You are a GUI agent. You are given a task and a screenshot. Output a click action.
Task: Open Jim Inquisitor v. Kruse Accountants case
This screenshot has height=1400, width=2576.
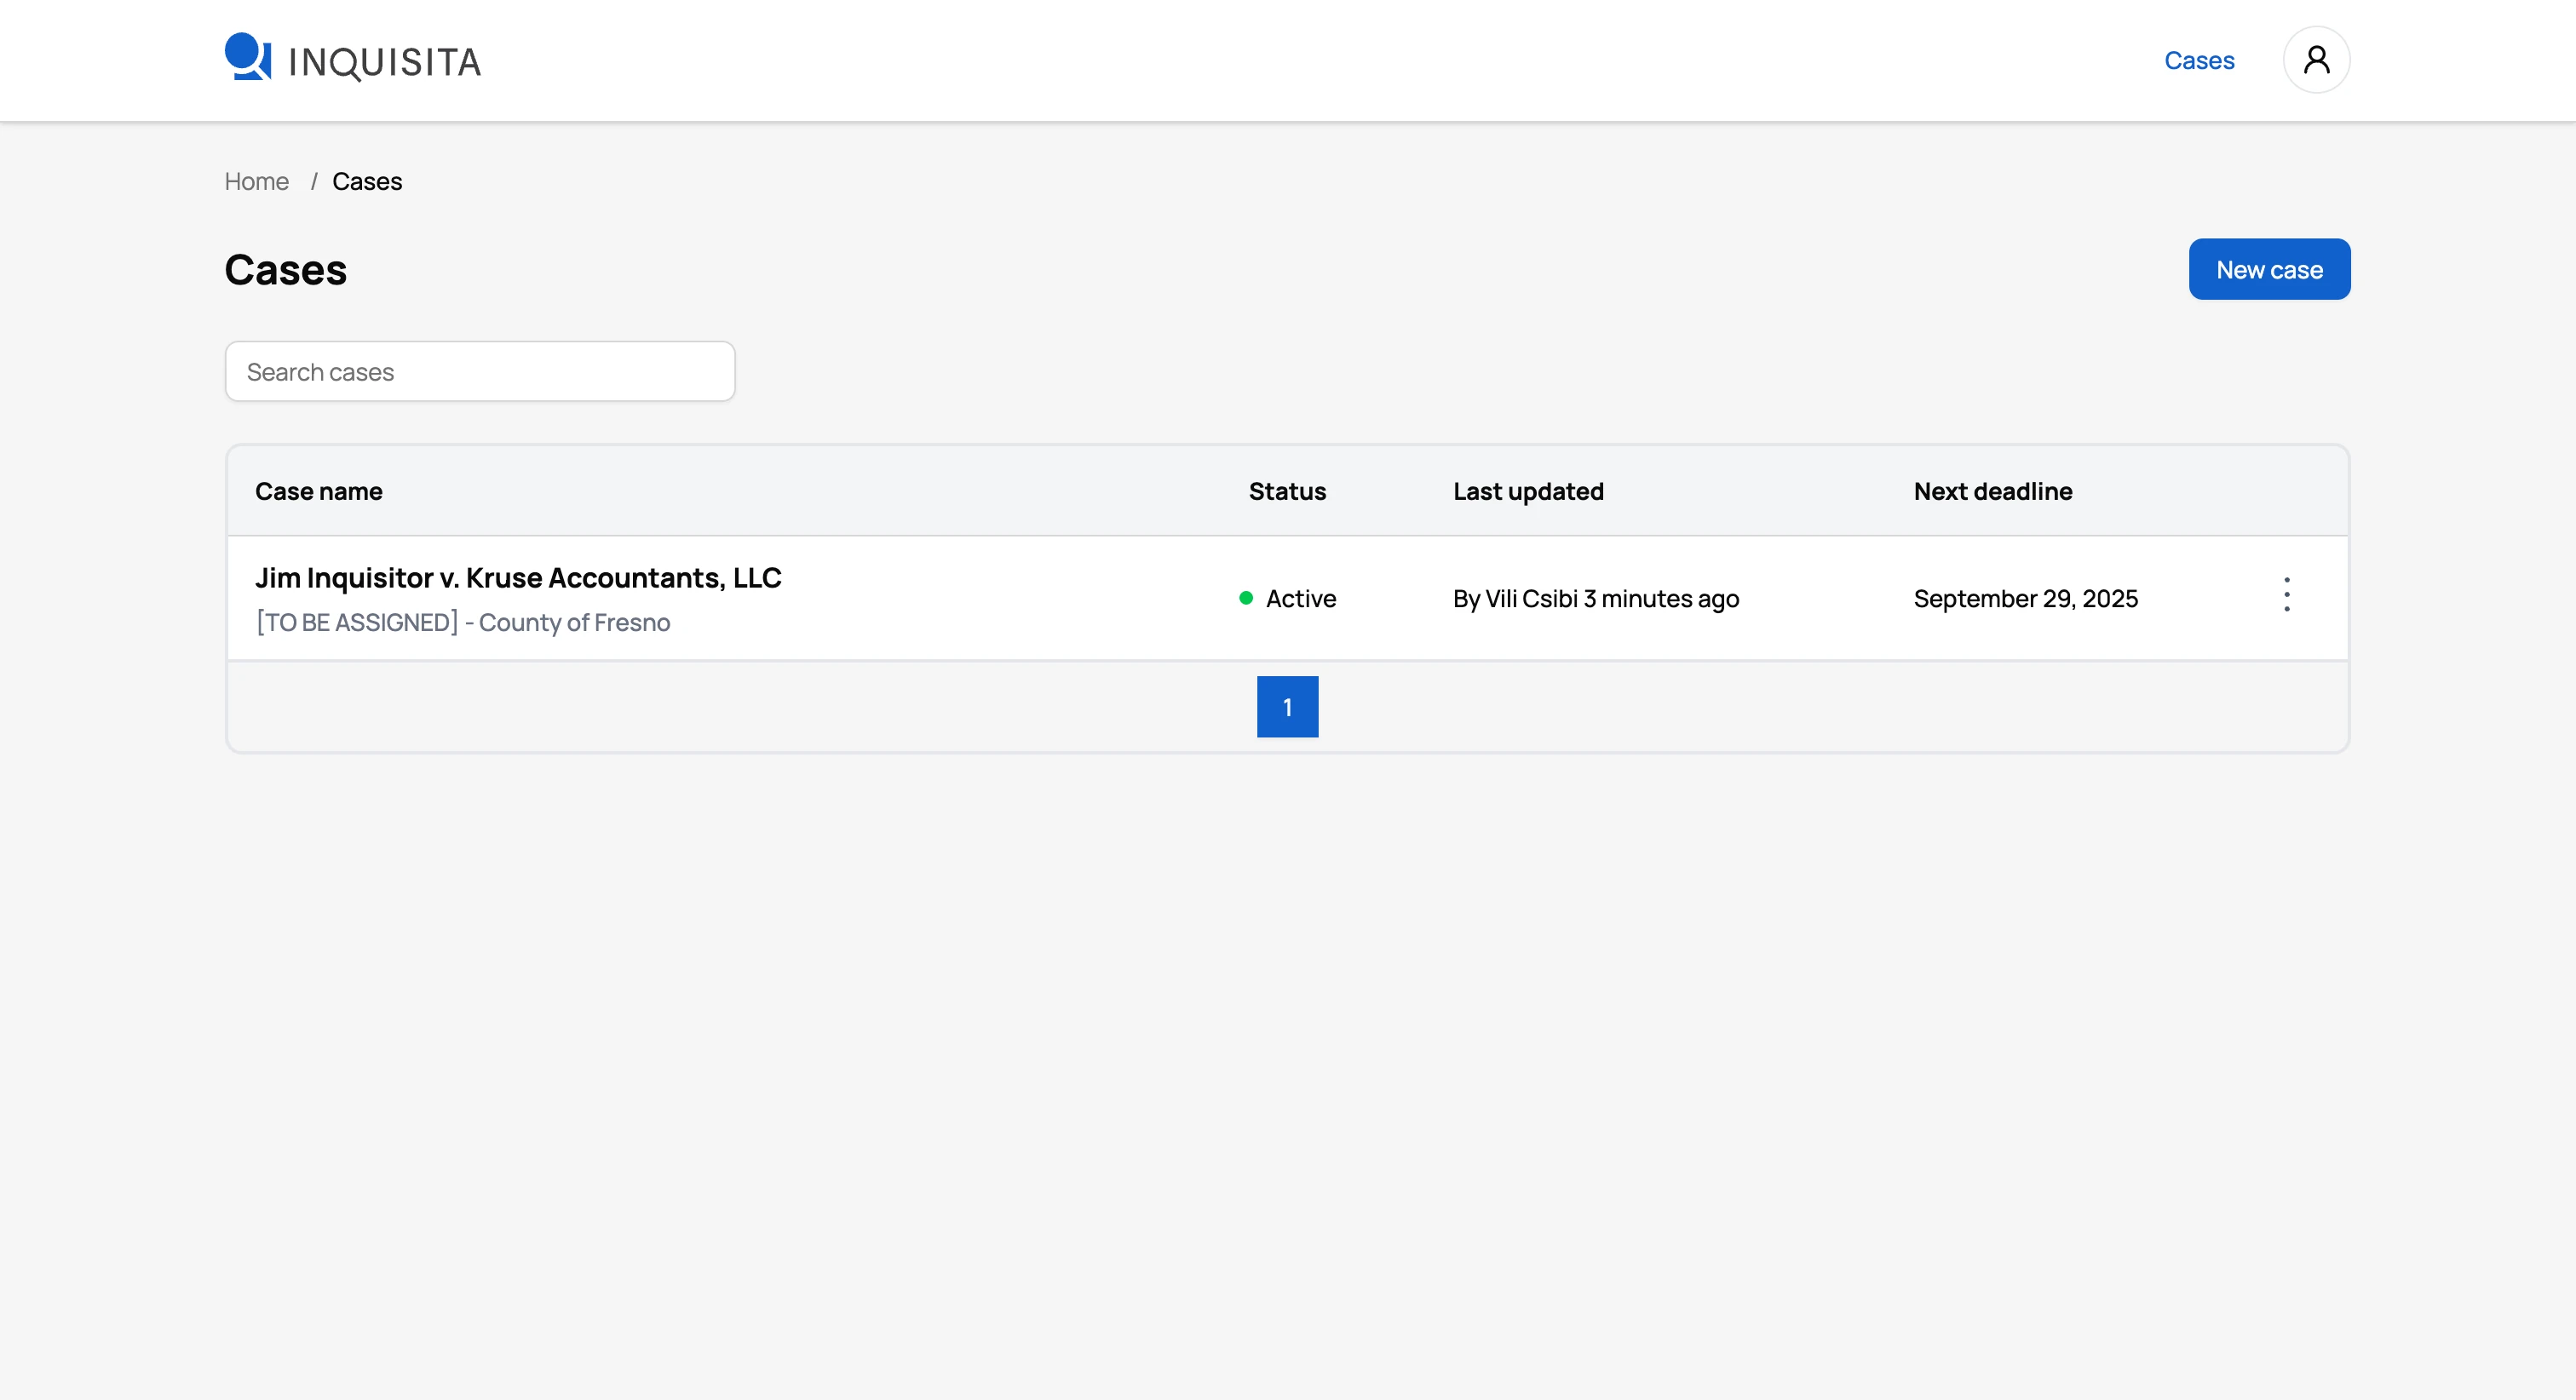point(518,578)
